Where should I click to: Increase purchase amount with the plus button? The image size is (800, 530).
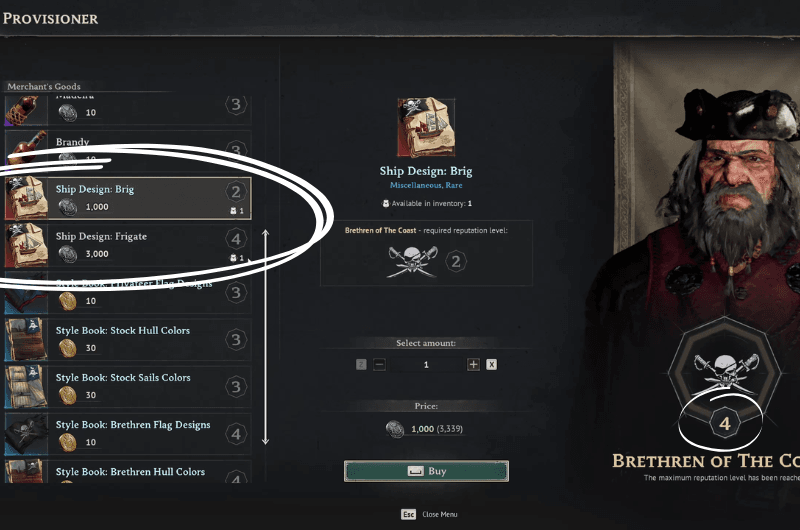pyautogui.click(x=473, y=364)
